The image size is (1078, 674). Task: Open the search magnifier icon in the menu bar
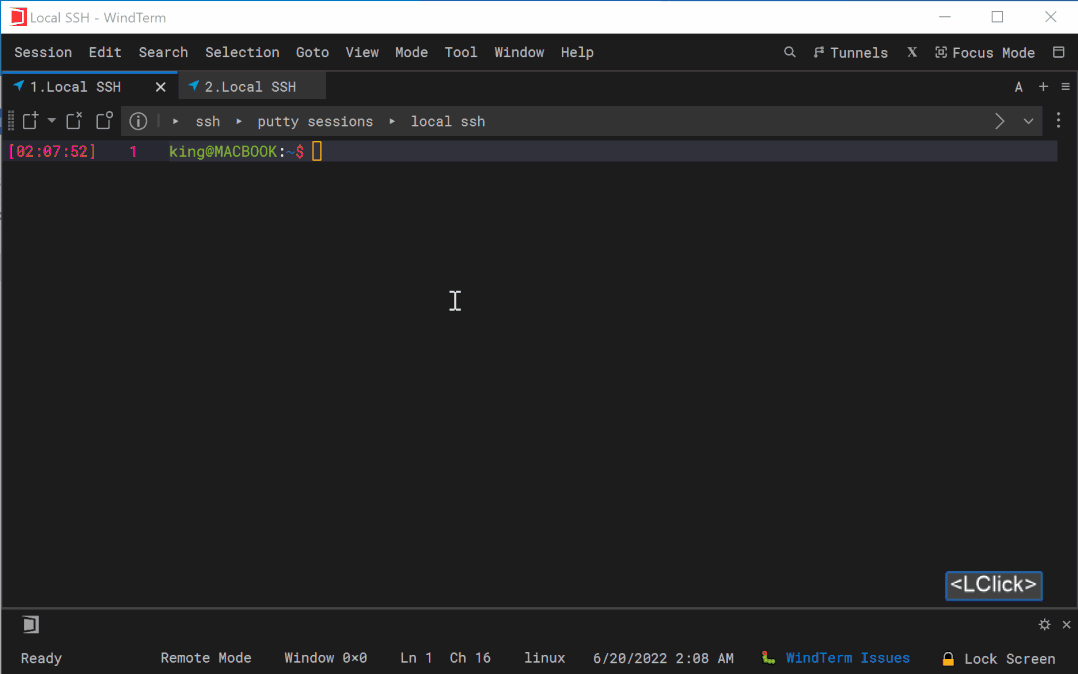[790, 52]
